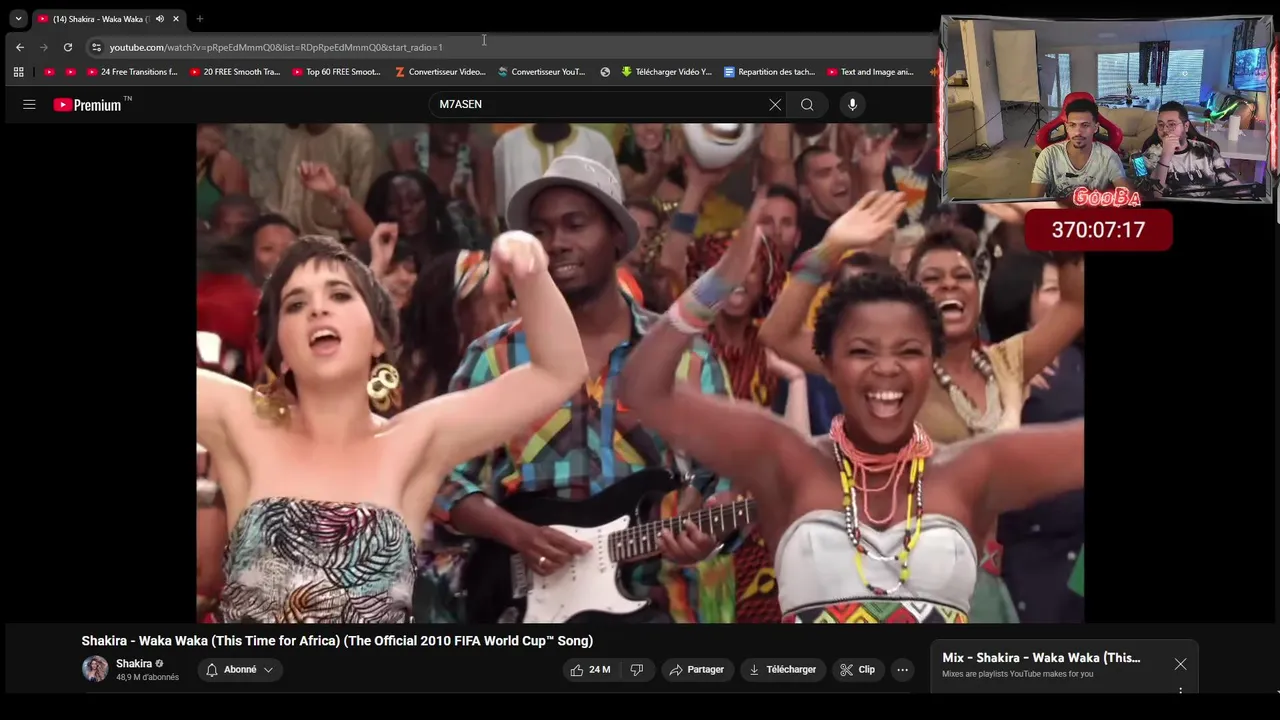Go forward in browser history
The width and height of the screenshot is (1280, 720).
(43, 47)
